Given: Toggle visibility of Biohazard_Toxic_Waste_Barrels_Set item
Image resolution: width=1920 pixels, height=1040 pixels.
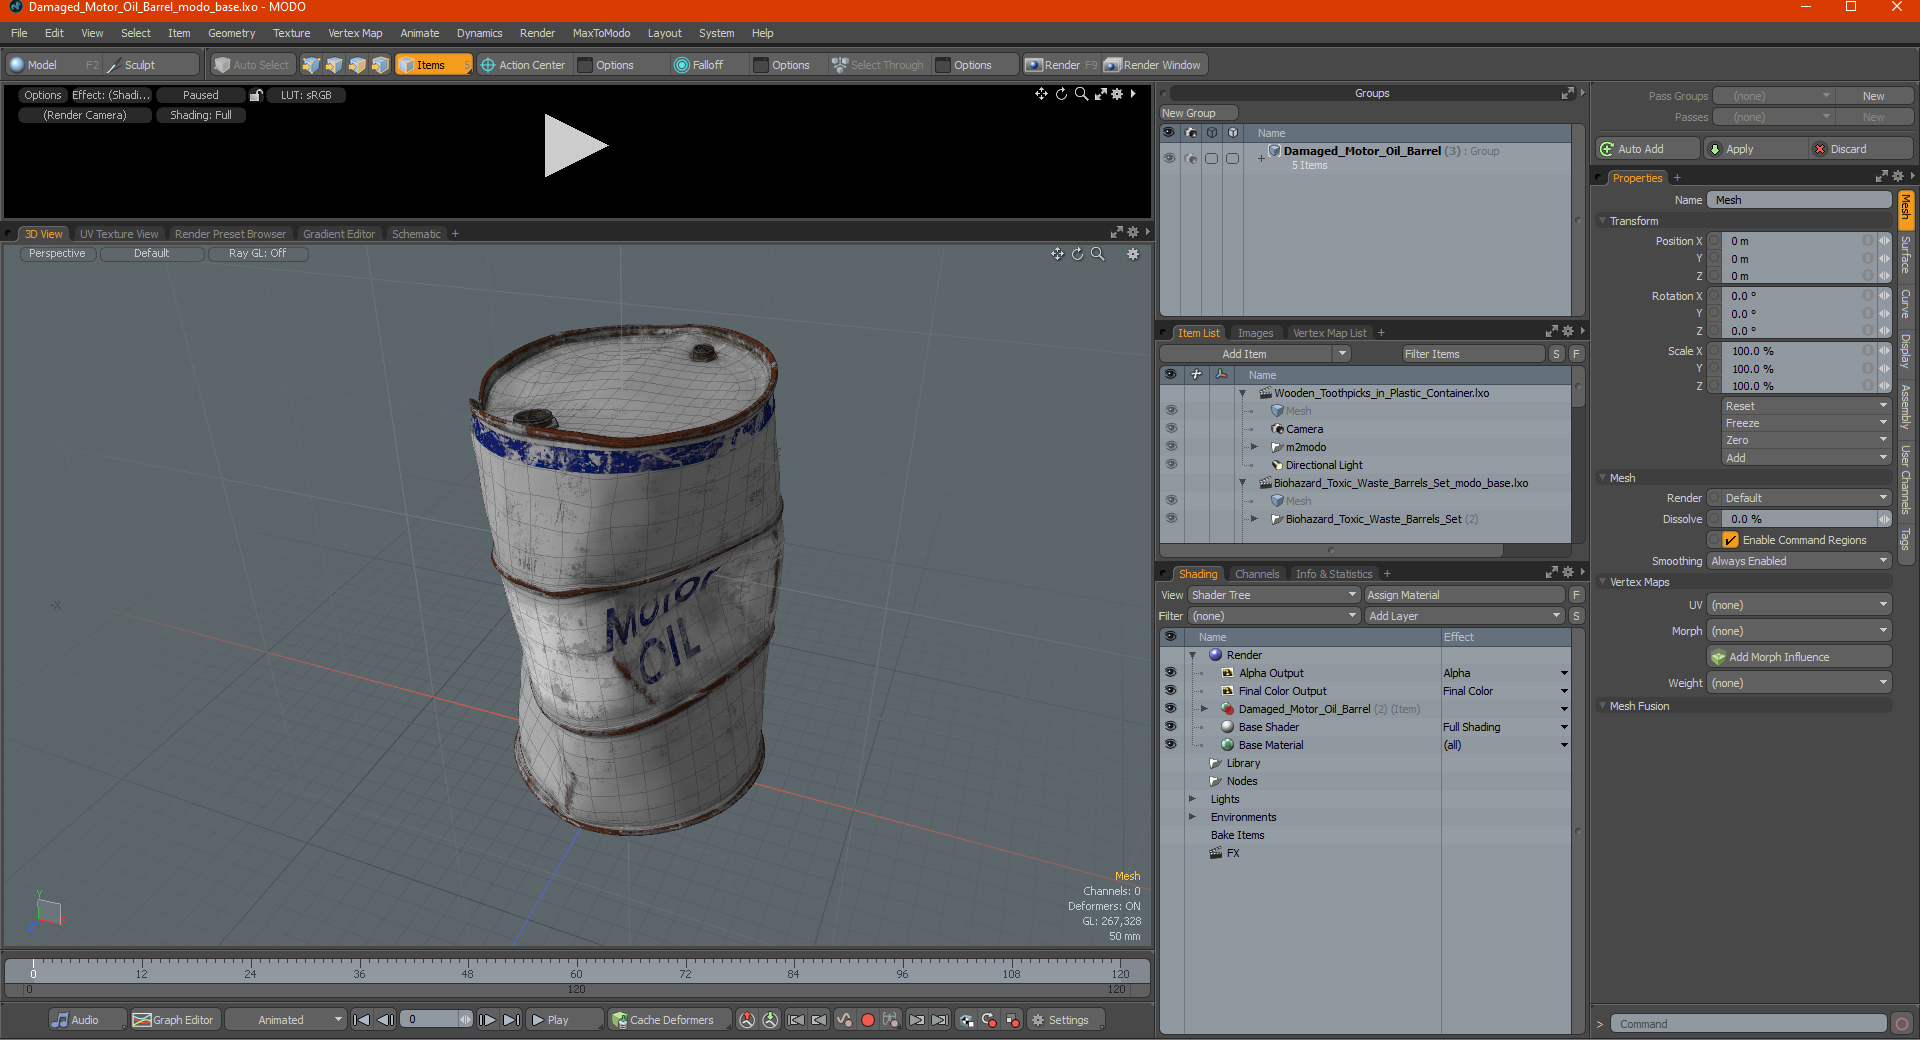Looking at the screenshot, I should tap(1171, 519).
